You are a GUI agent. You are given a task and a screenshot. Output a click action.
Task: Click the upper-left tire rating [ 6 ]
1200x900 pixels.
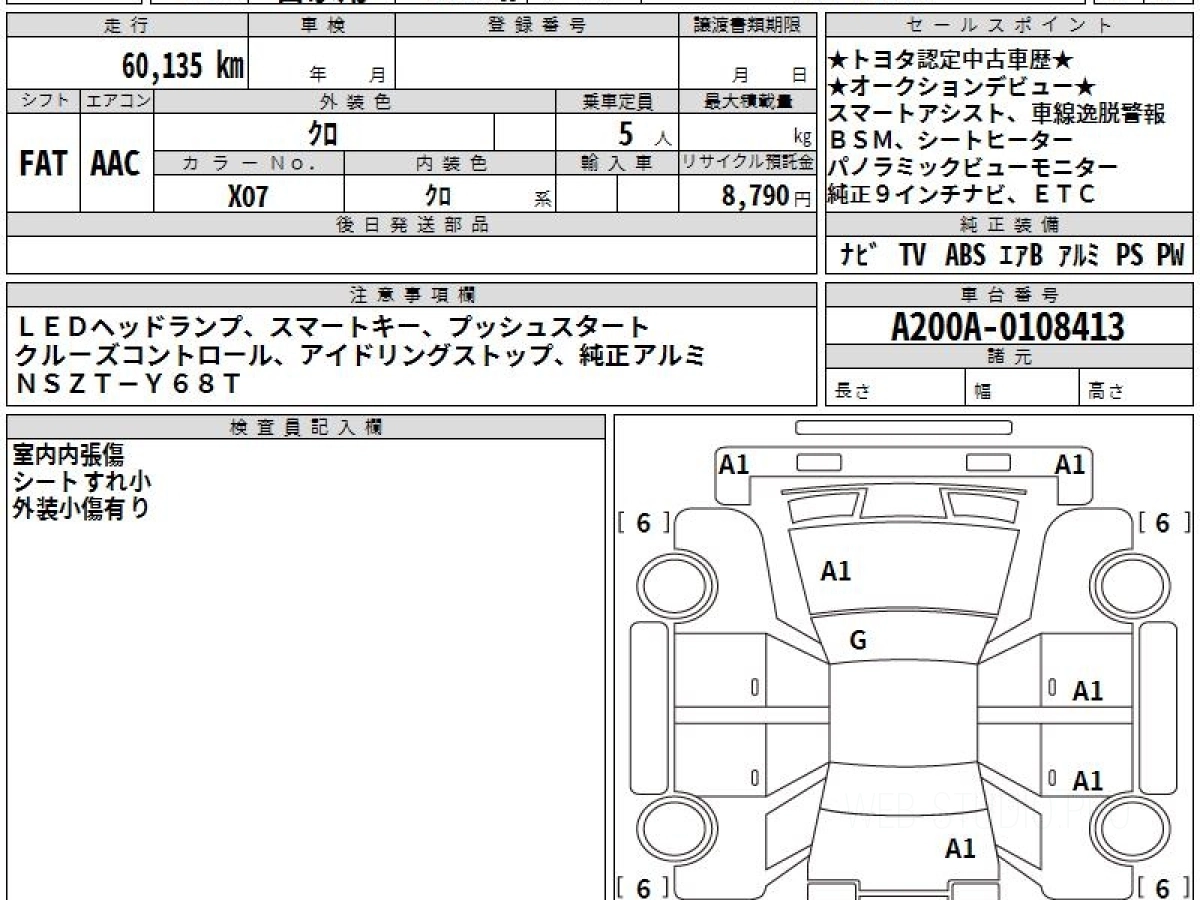tap(643, 523)
